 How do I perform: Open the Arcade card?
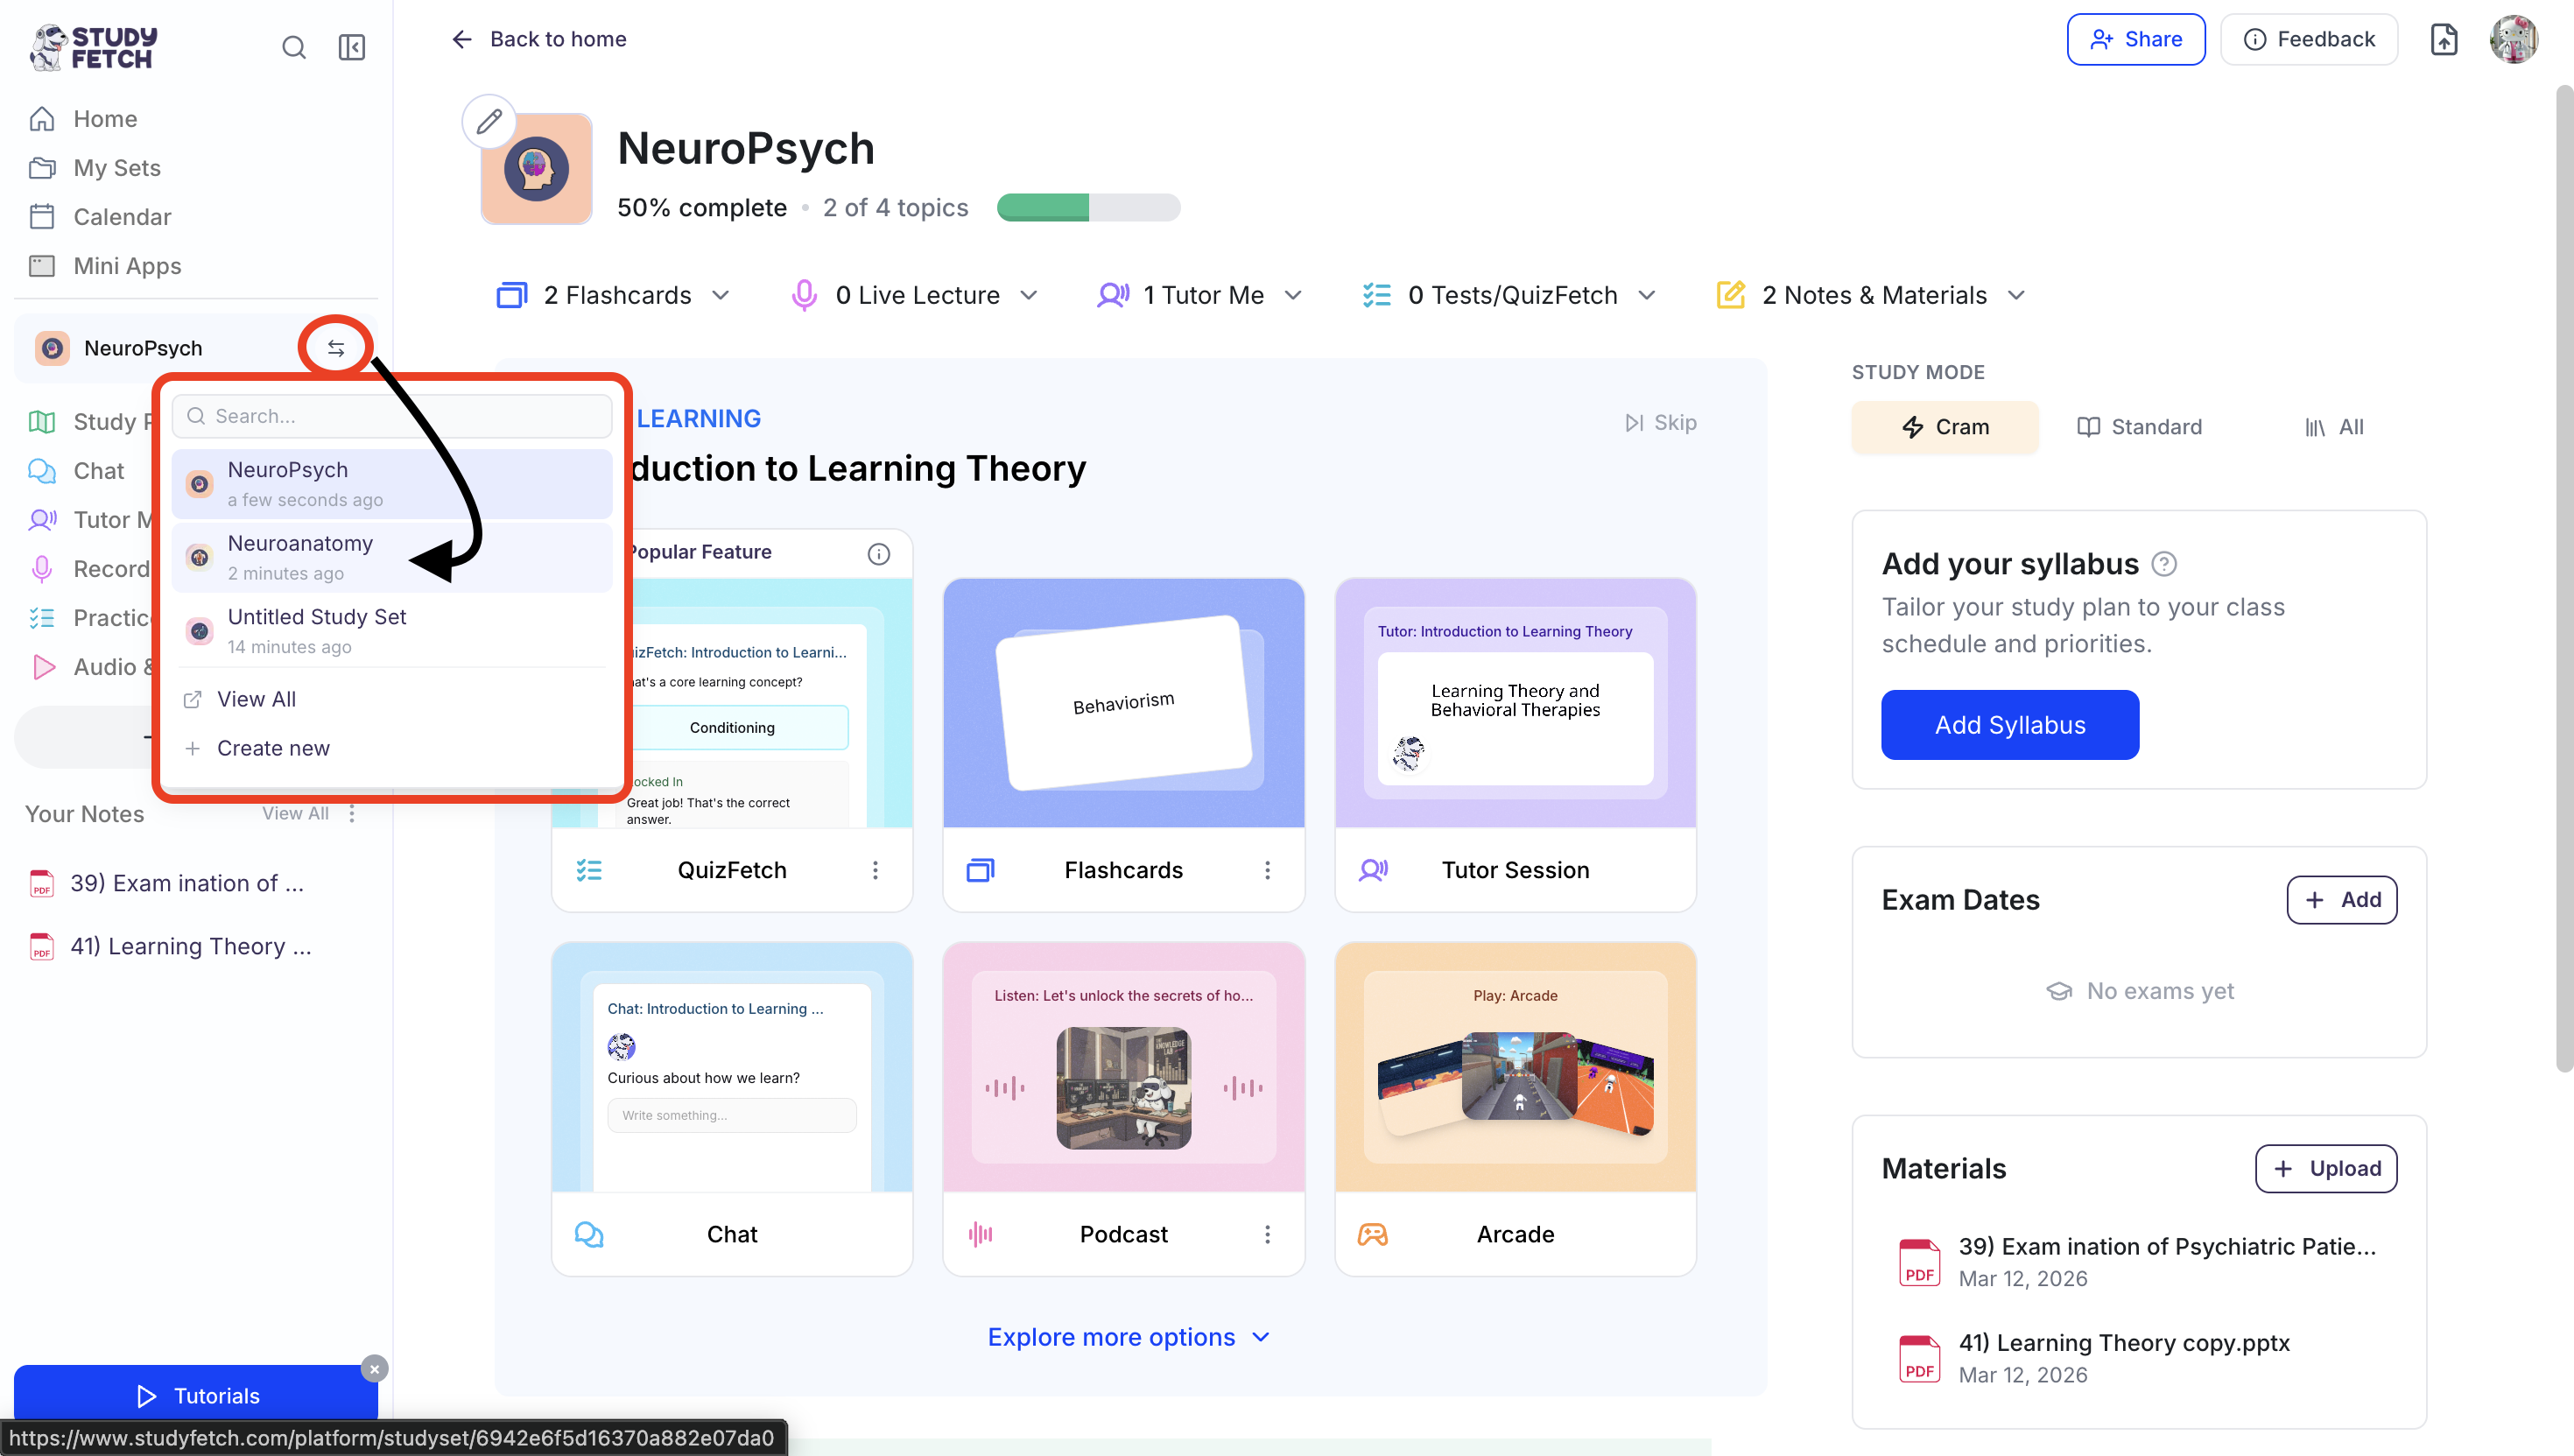click(1515, 1109)
